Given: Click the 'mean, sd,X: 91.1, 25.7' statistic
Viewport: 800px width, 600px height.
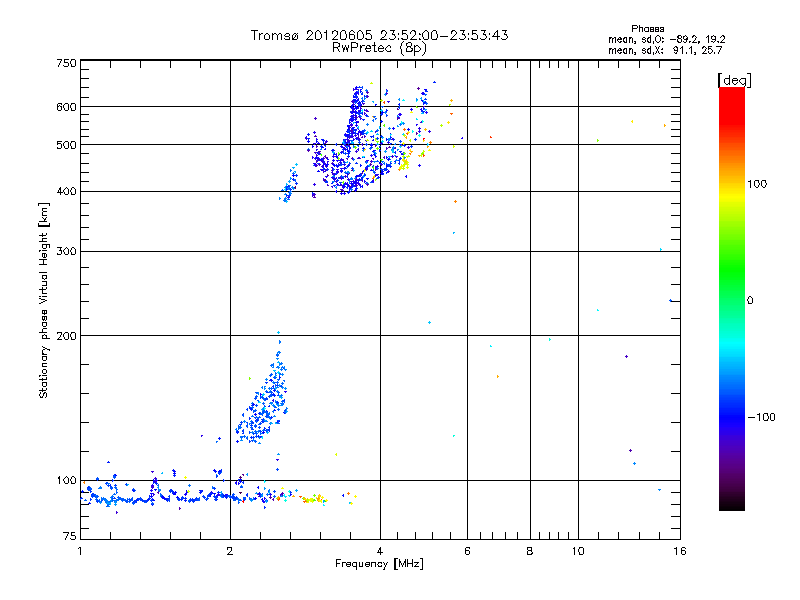Looking at the screenshot, I should click(x=665, y=50).
